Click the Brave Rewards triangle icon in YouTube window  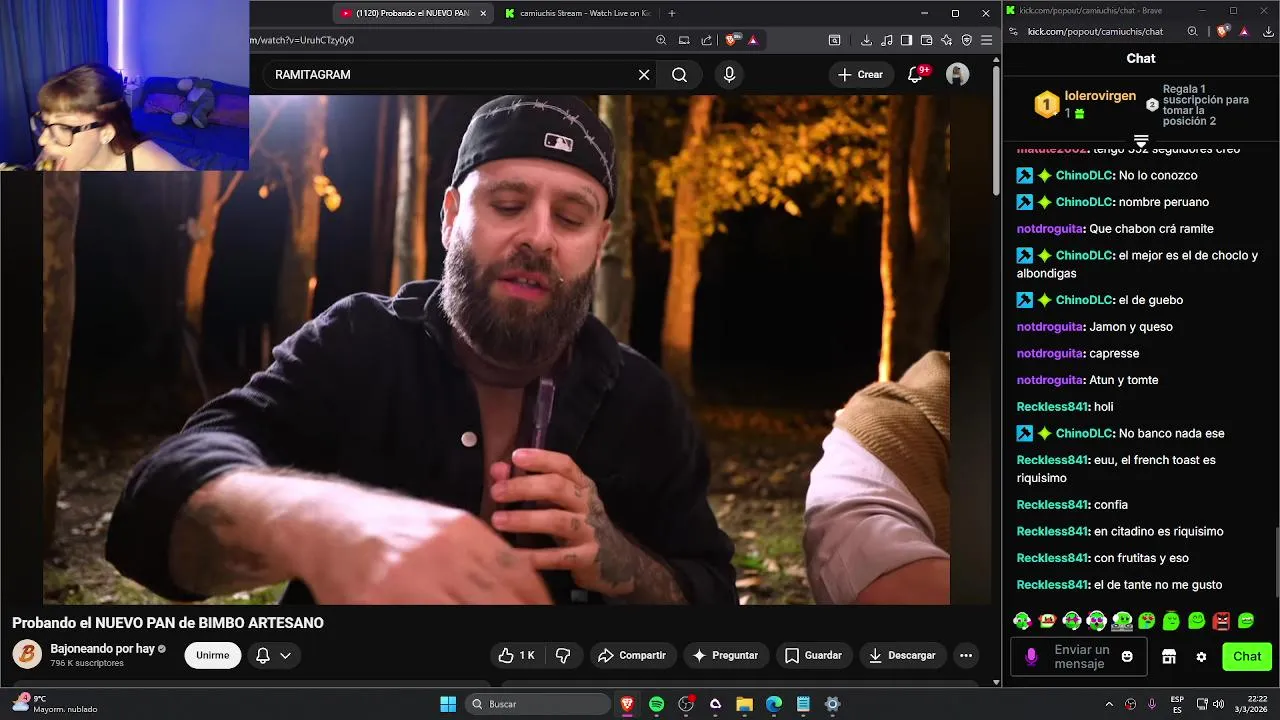pos(753,40)
